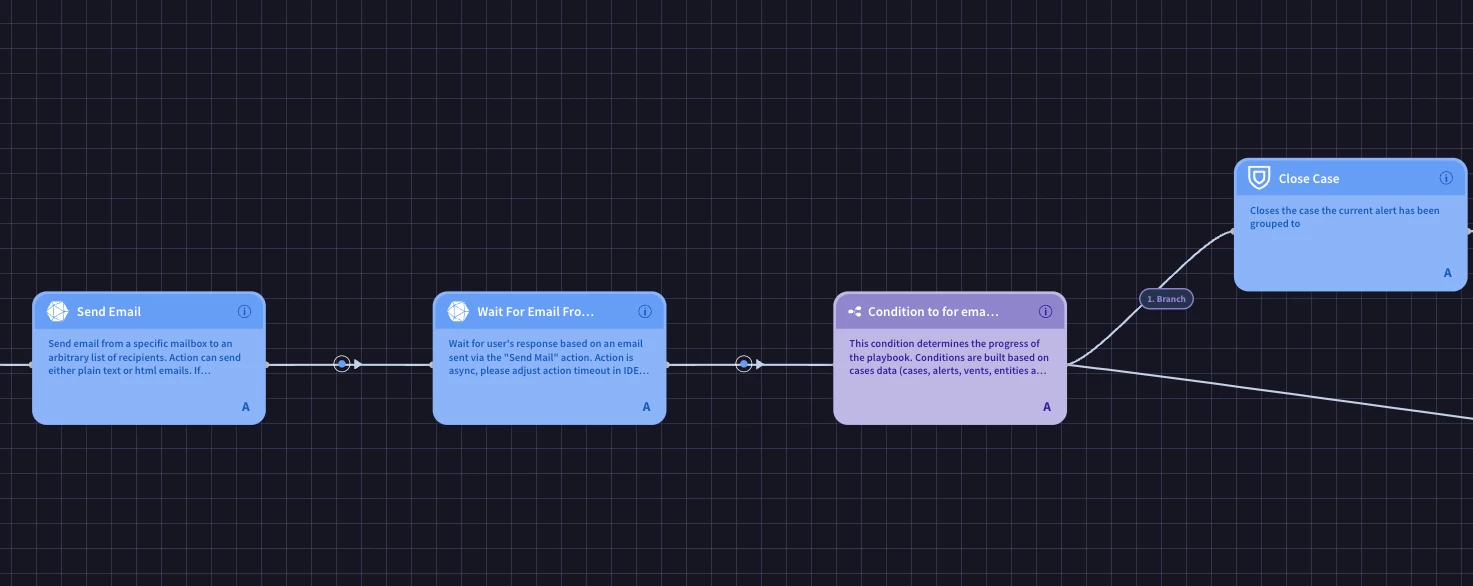Select the Close Case node title
This screenshot has width=1473, height=586.
1309,179
